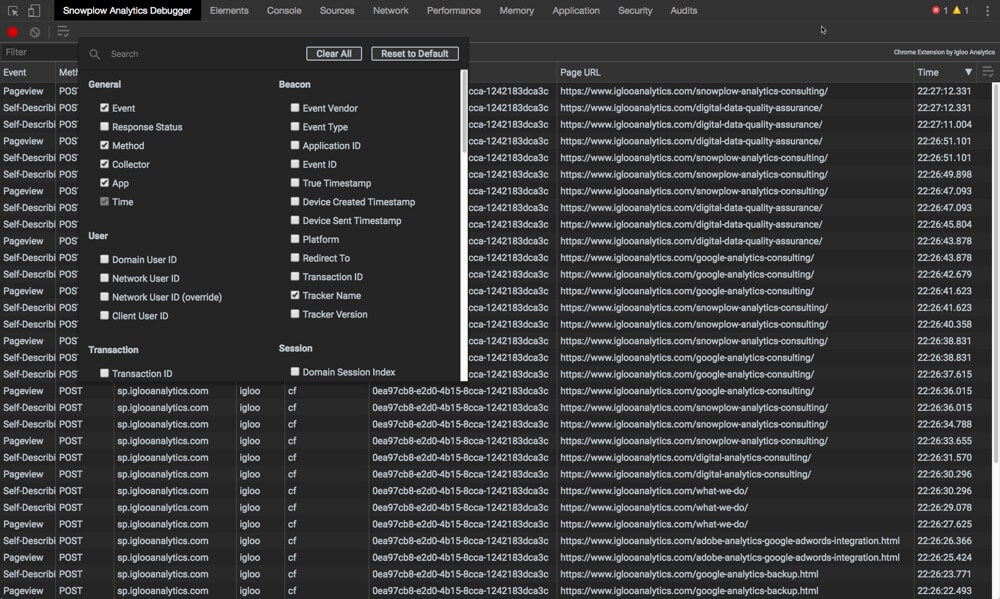
Task: Go to the Audits tab
Action: [x=684, y=10]
